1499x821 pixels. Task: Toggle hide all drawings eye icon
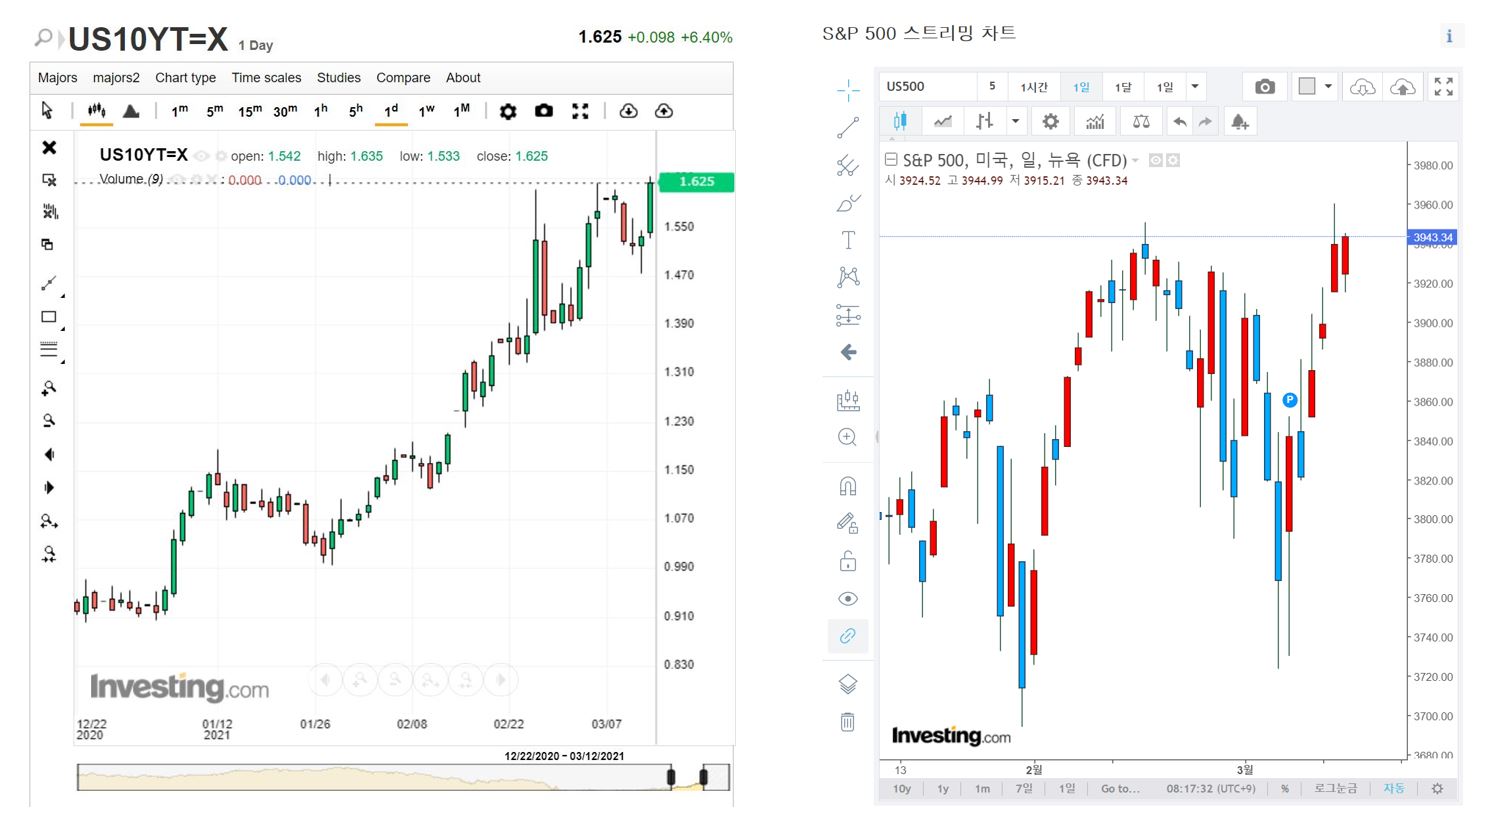[847, 599]
